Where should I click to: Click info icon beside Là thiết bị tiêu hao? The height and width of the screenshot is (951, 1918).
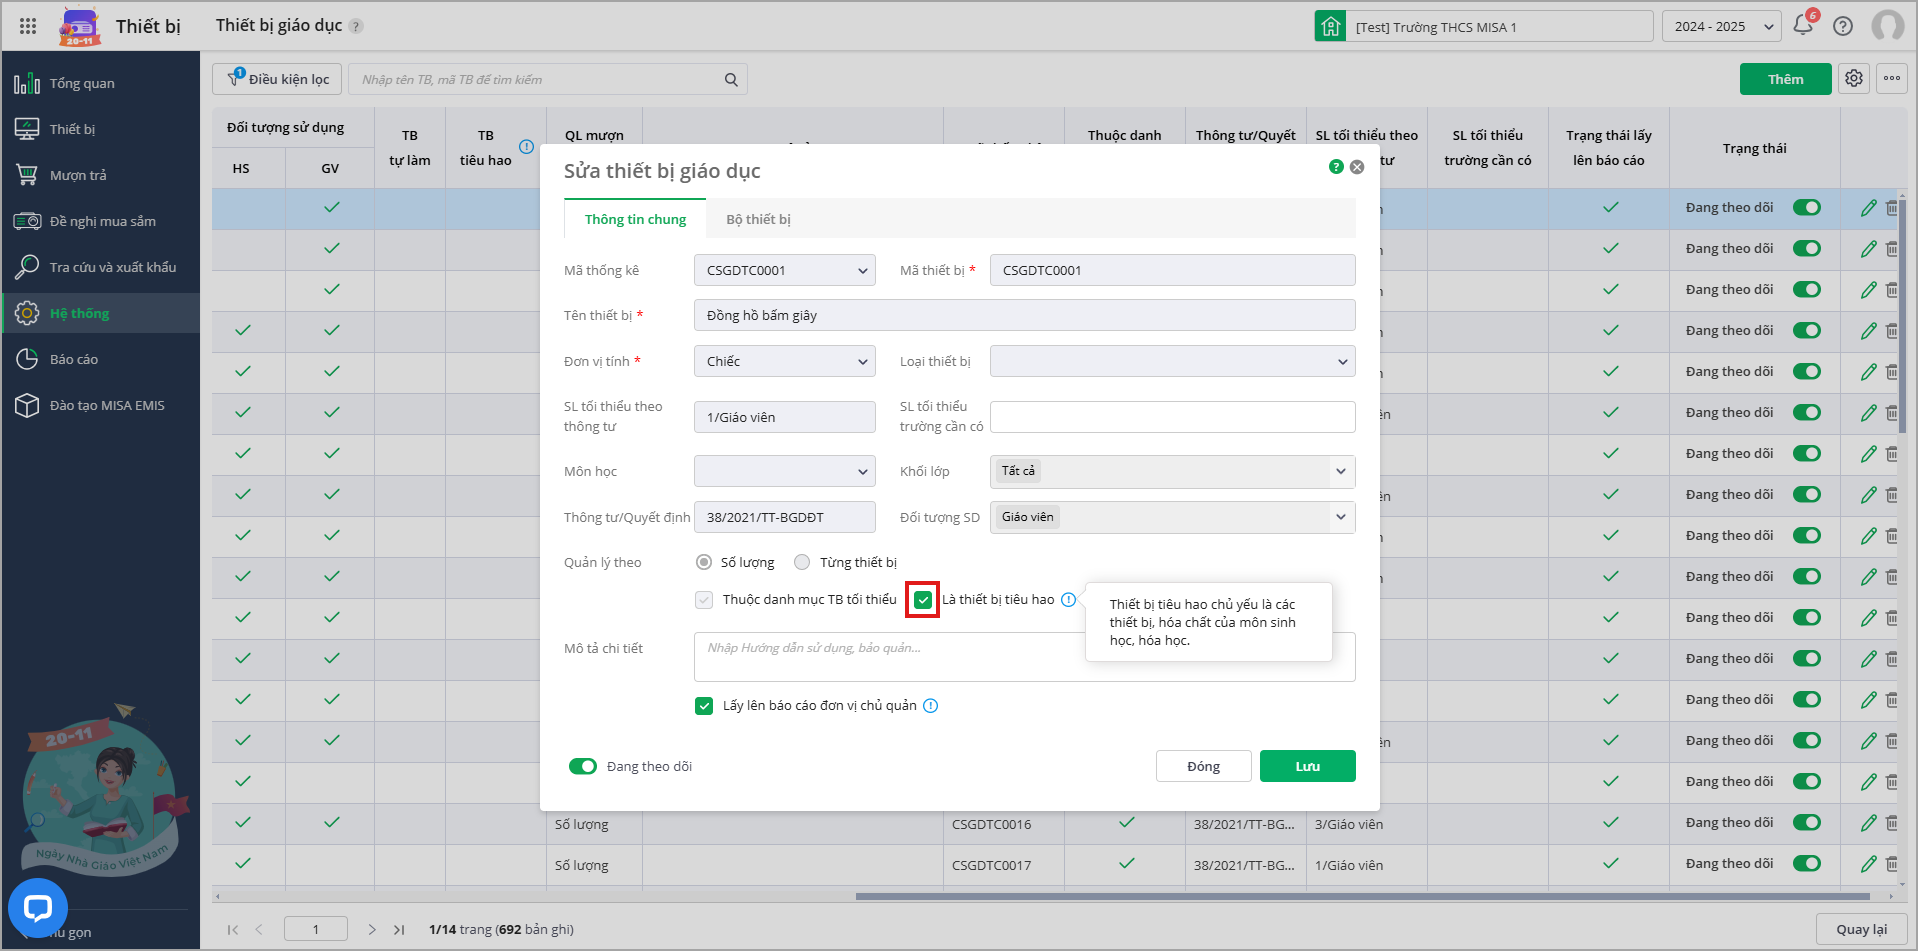(1068, 600)
